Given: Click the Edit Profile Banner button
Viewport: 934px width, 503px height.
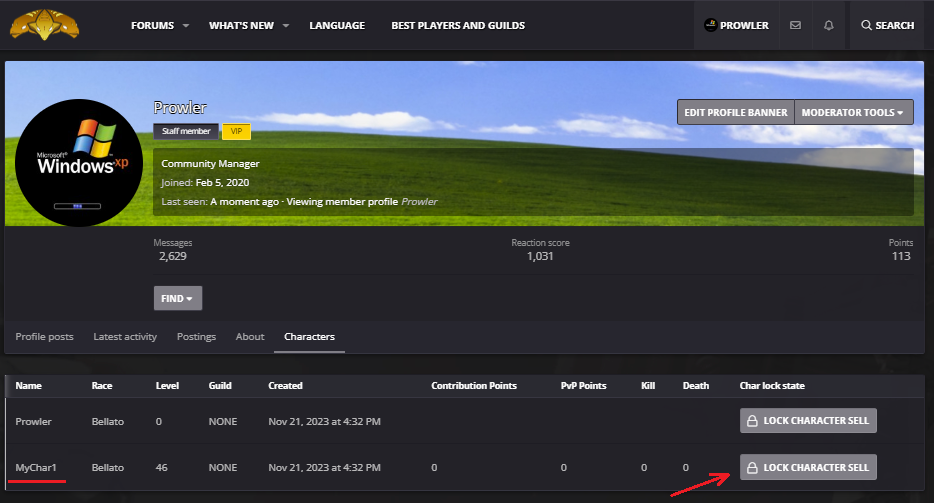Looking at the screenshot, I should tap(736, 112).
